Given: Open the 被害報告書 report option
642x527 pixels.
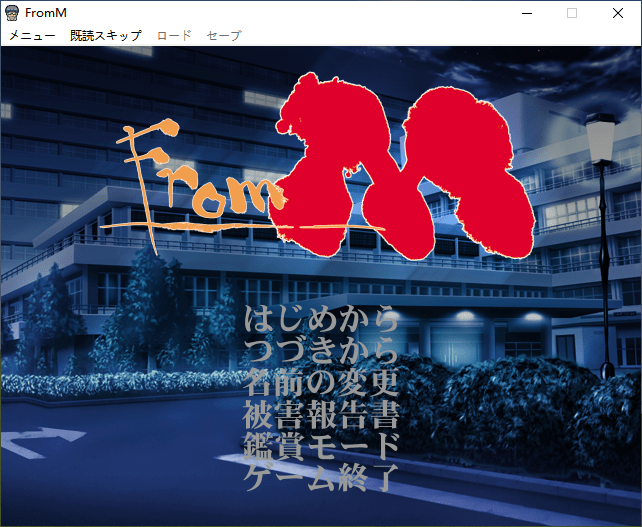Looking at the screenshot, I should coord(321,413).
